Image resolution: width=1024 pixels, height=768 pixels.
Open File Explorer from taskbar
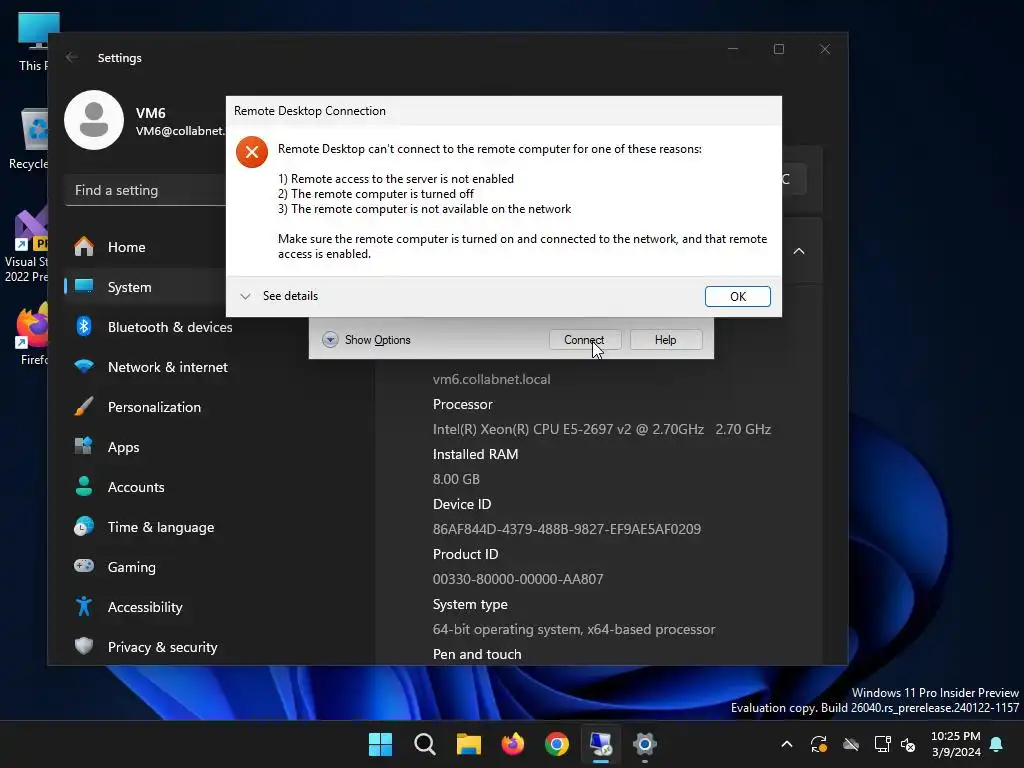point(469,744)
